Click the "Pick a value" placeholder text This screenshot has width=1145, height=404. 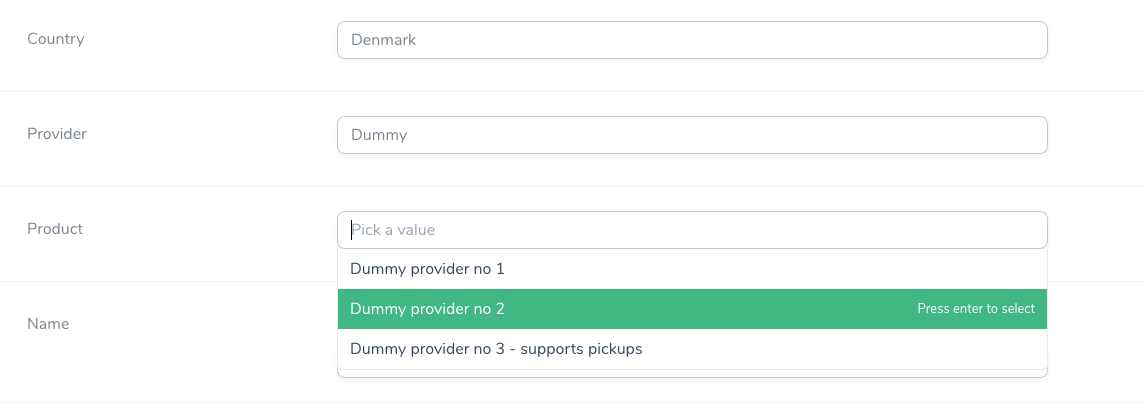[x=394, y=230]
